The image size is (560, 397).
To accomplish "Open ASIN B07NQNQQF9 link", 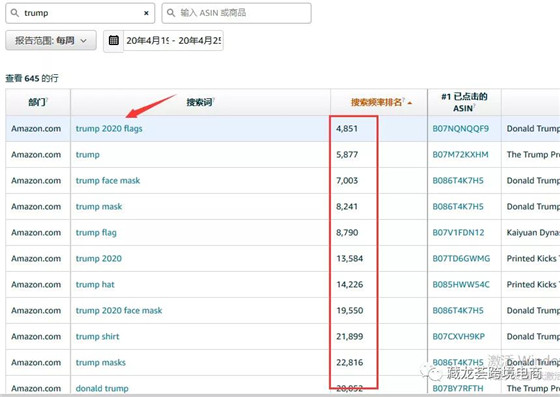I will pos(461,129).
